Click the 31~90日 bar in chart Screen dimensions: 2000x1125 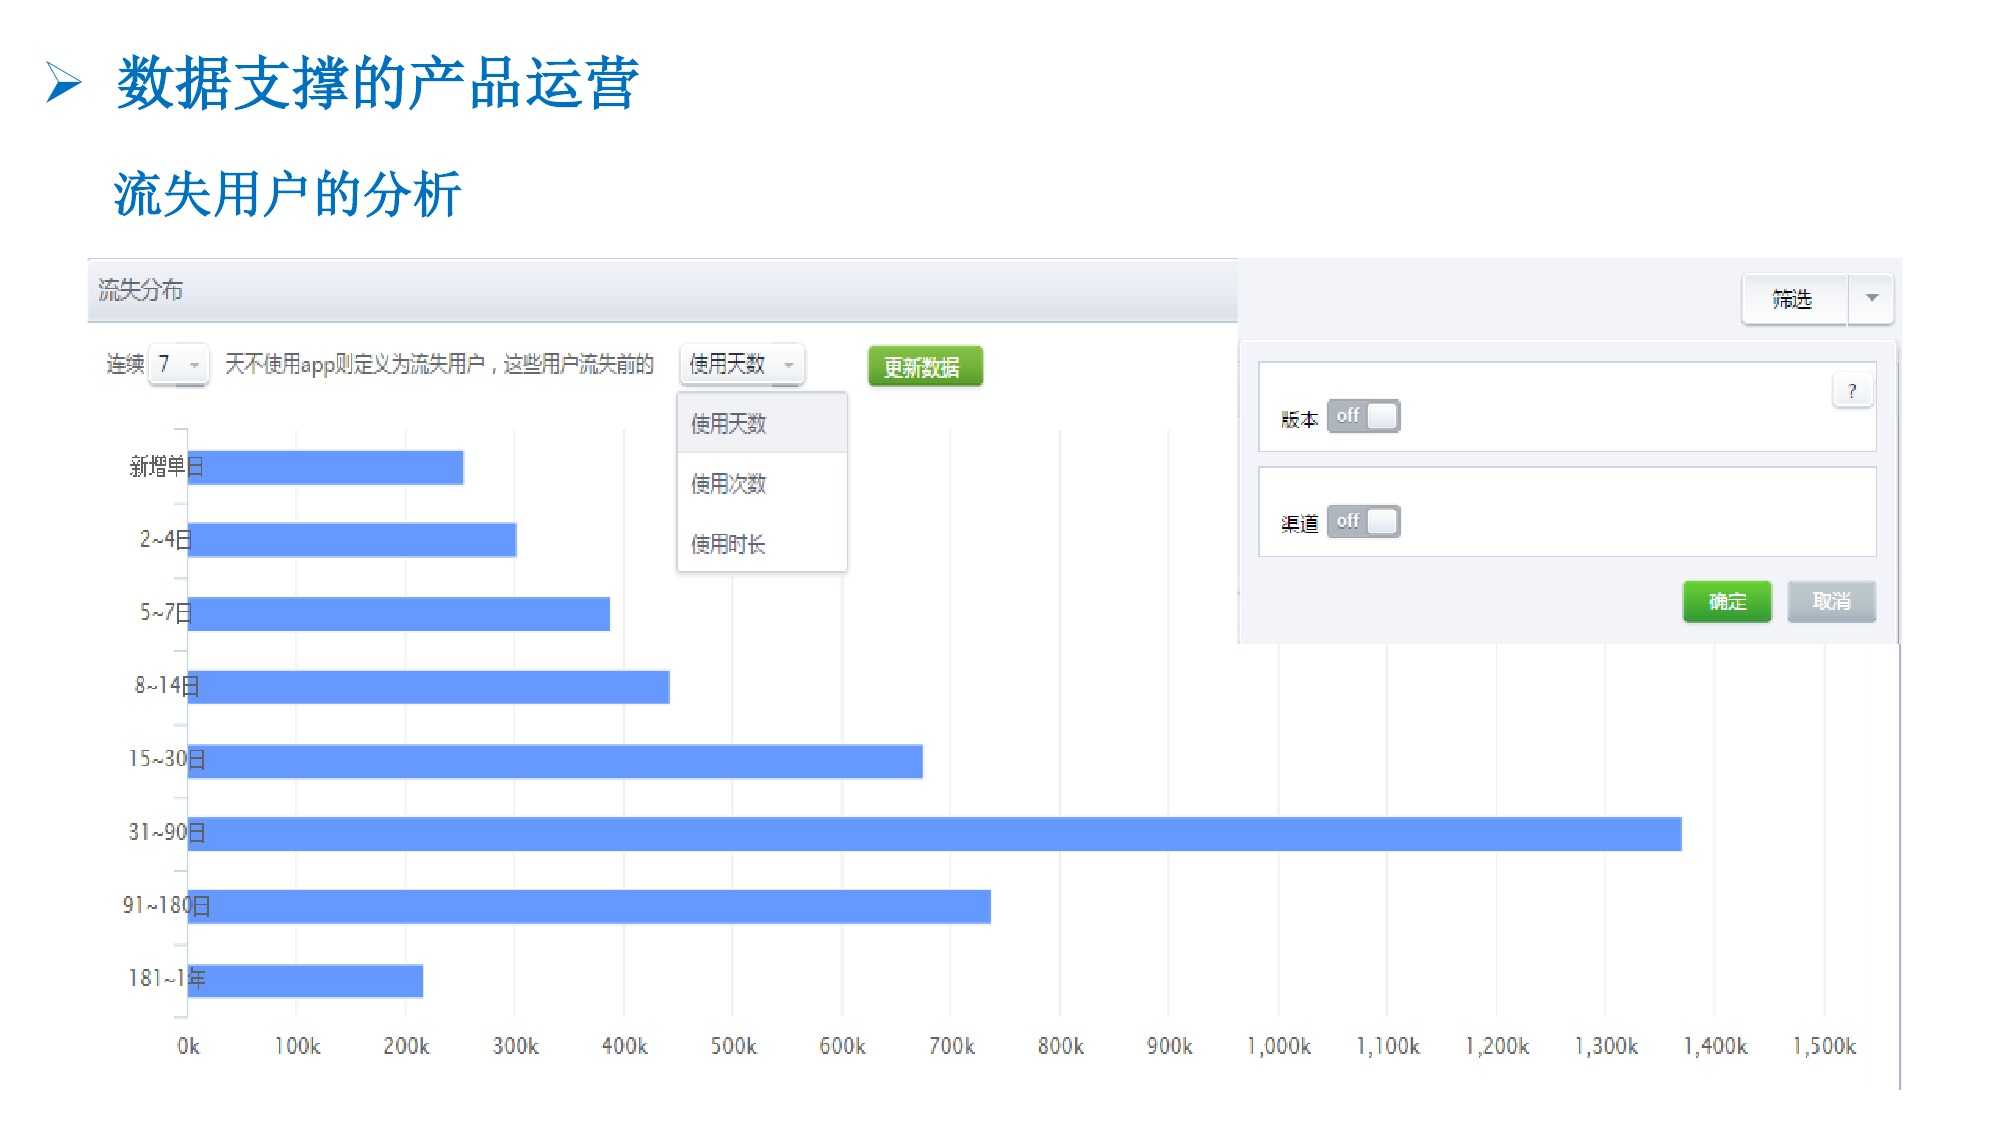point(934,834)
